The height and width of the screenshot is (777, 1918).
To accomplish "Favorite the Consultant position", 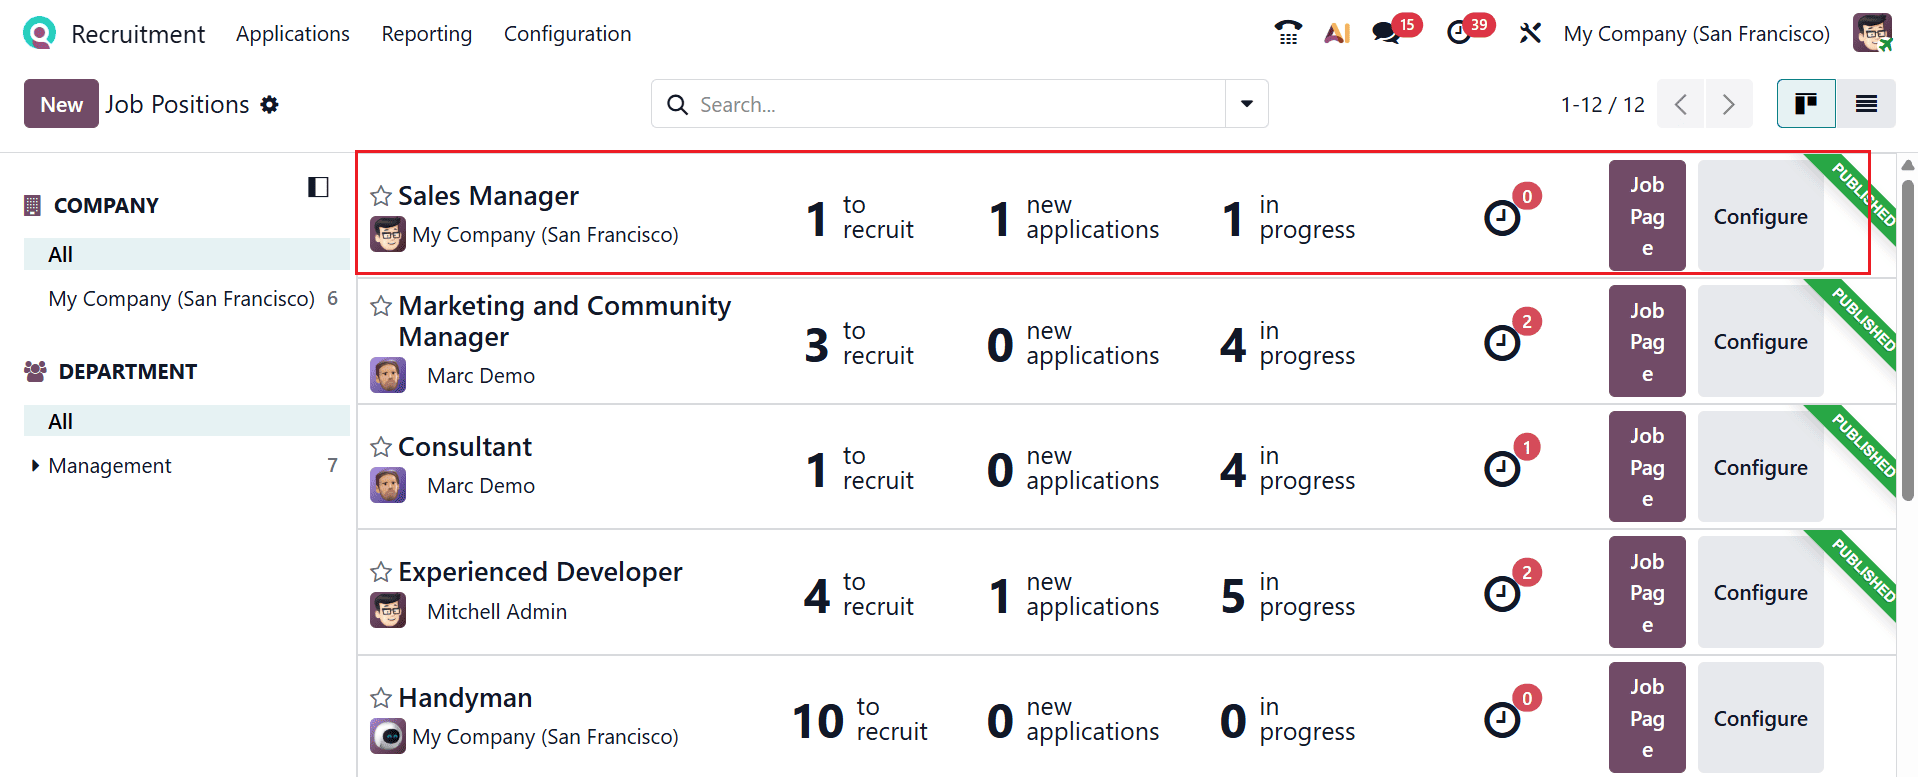I will [x=381, y=447].
